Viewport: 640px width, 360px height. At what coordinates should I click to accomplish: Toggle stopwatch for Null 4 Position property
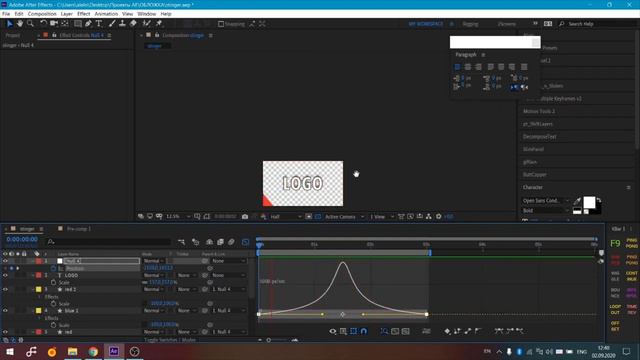pos(53,268)
